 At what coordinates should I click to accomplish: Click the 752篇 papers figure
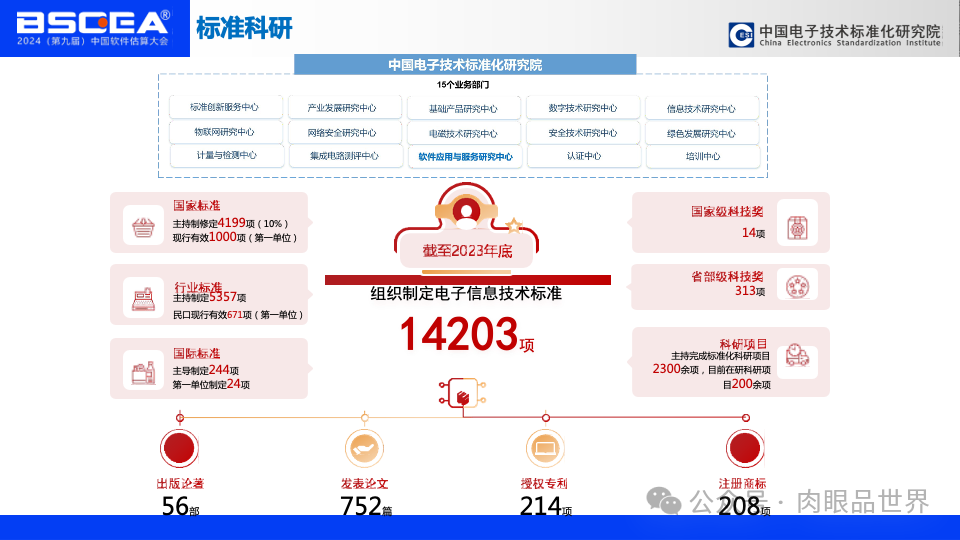[366, 506]
